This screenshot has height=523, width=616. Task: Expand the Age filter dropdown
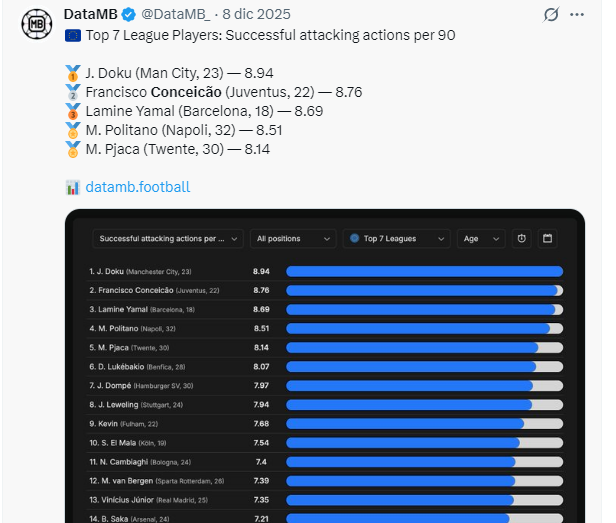pos(481,239)
